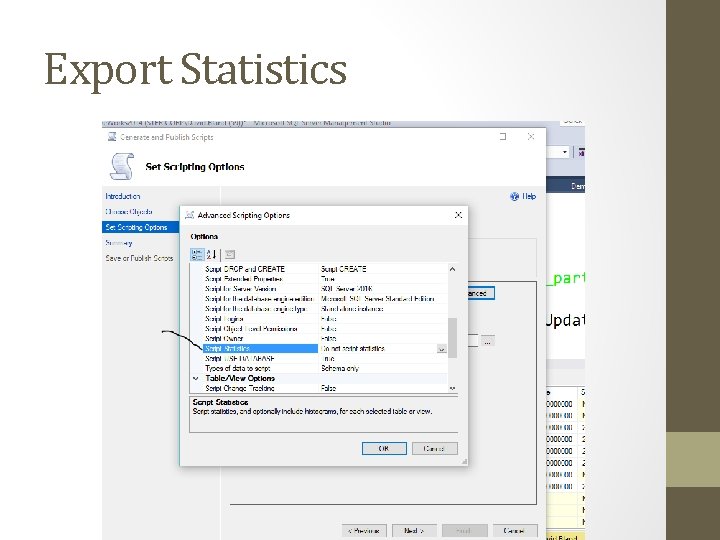
Task: Click Cancel in Advanced Scripting Options
Action: click(434, 449)
